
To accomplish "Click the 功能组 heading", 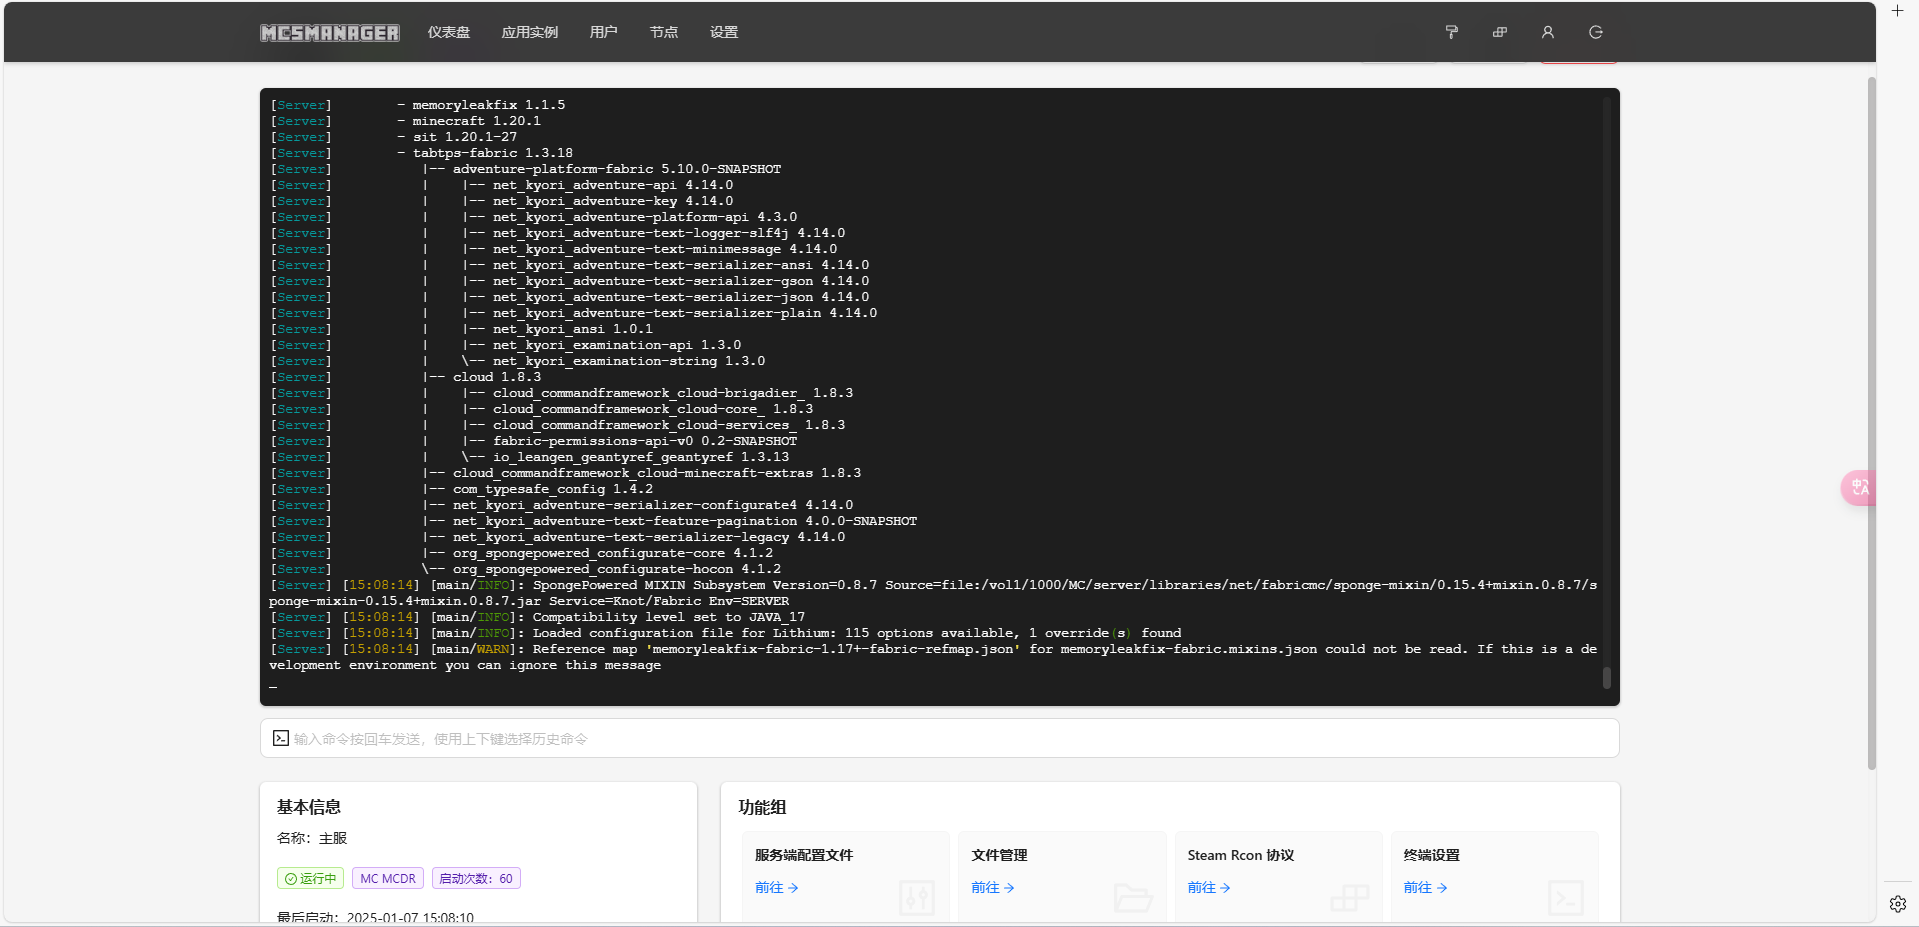I will coord(762,807).
